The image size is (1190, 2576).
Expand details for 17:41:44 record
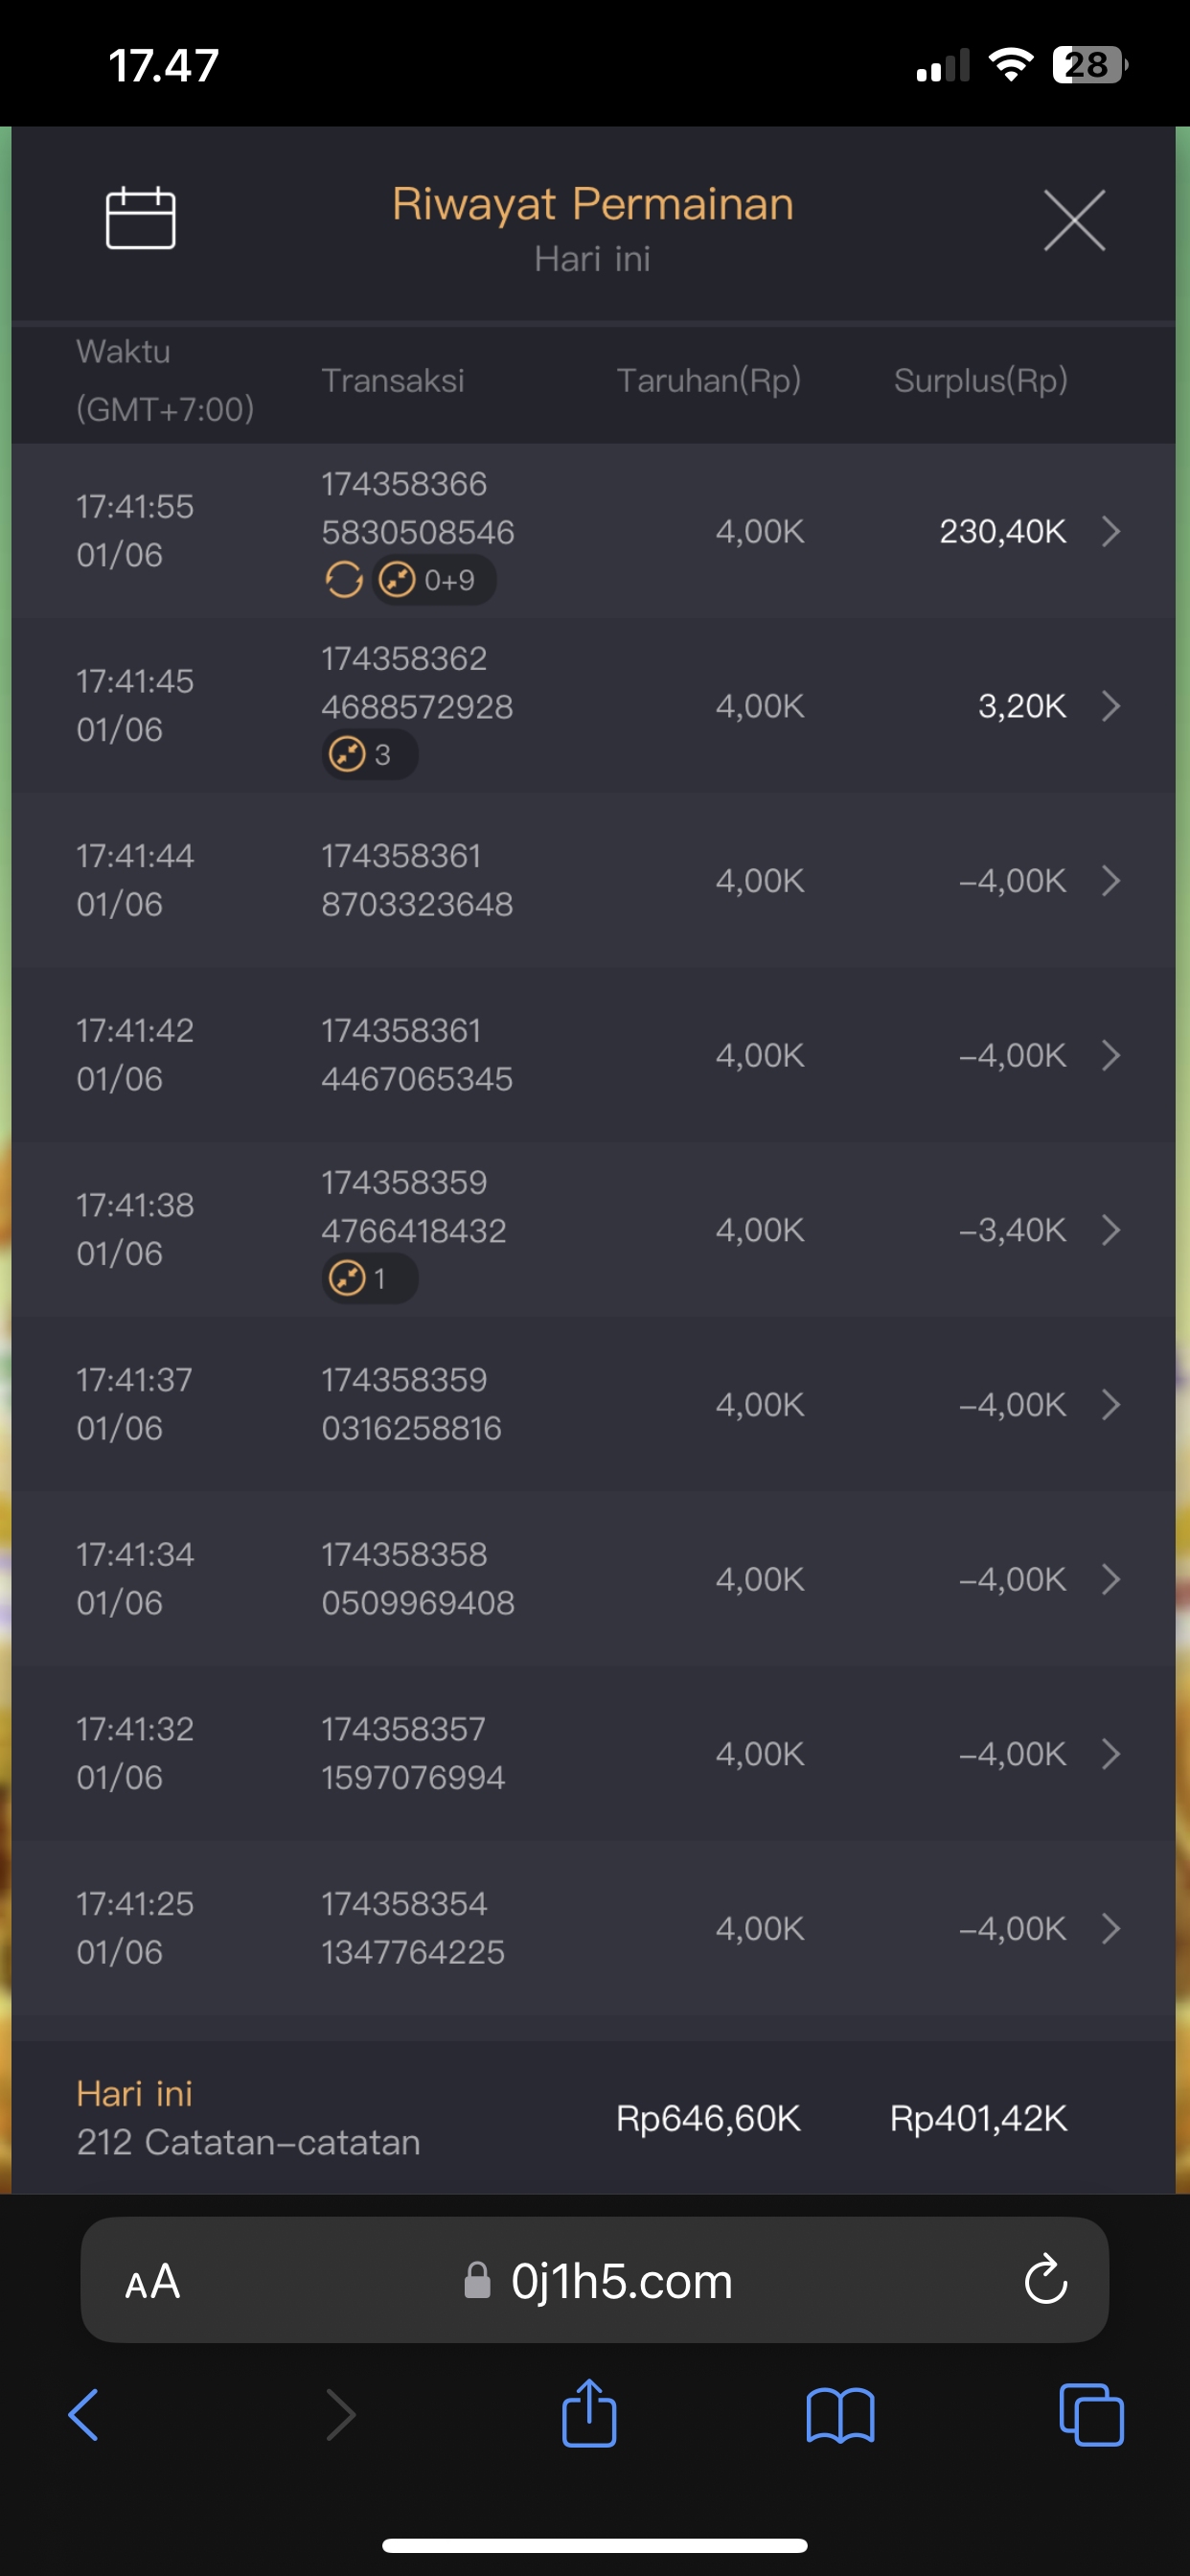pos(1110,881)
